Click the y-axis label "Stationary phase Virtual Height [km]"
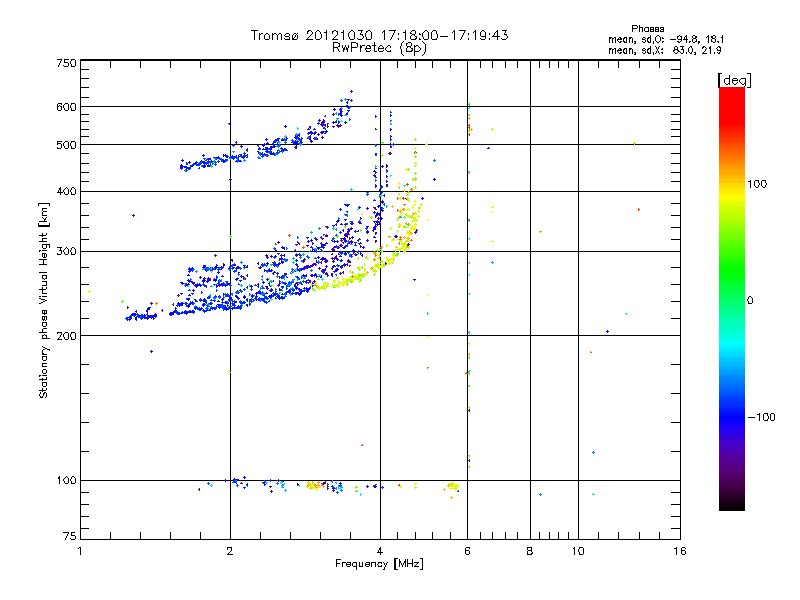The image size is (800, 600). coord(44,301)
